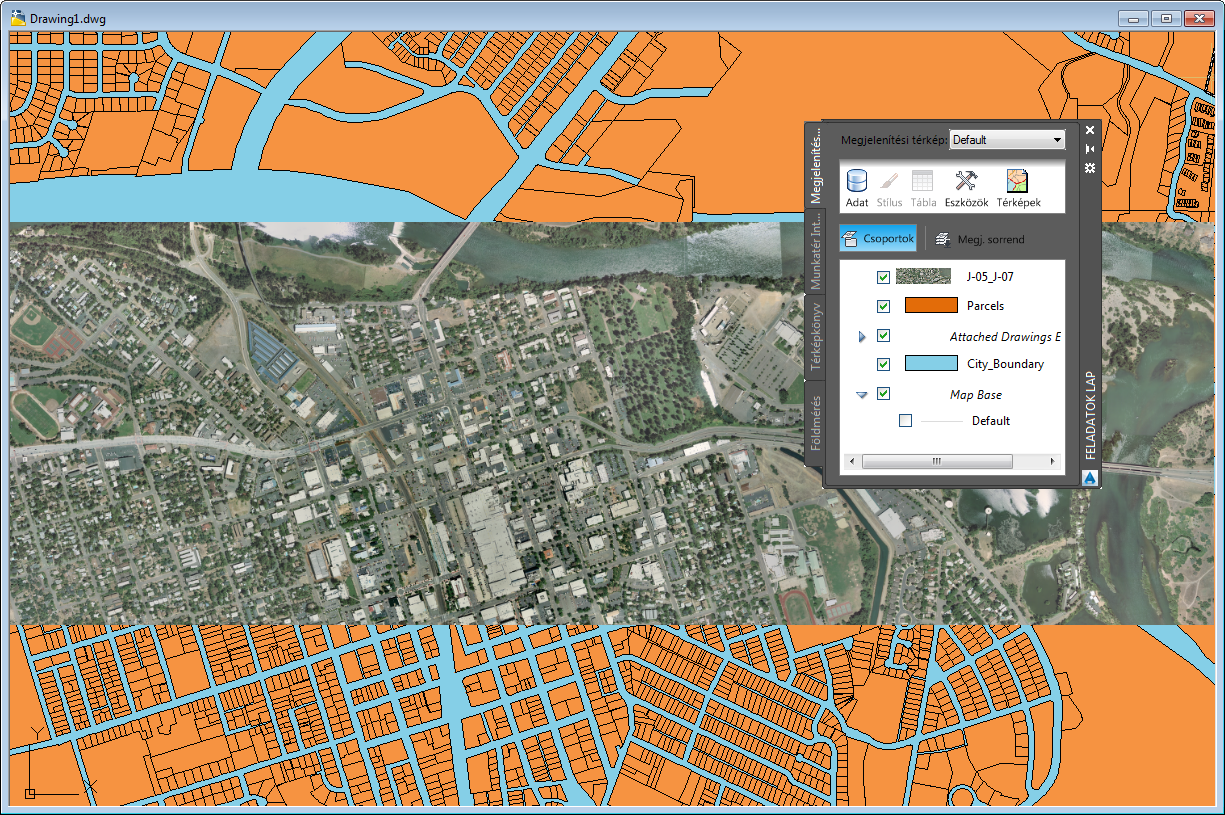Click the Autodesk logo icon at palette bottom

1090,478
